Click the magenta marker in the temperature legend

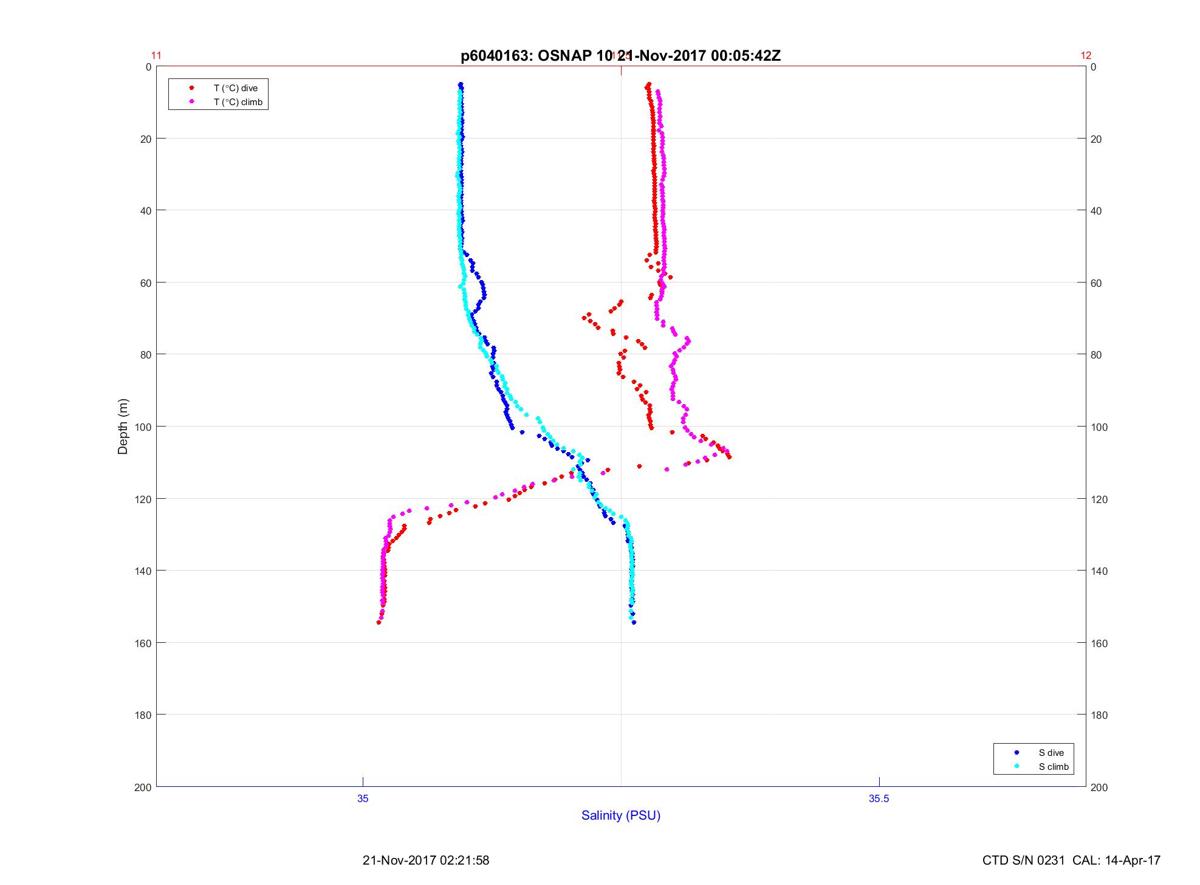tap(191, 102)
